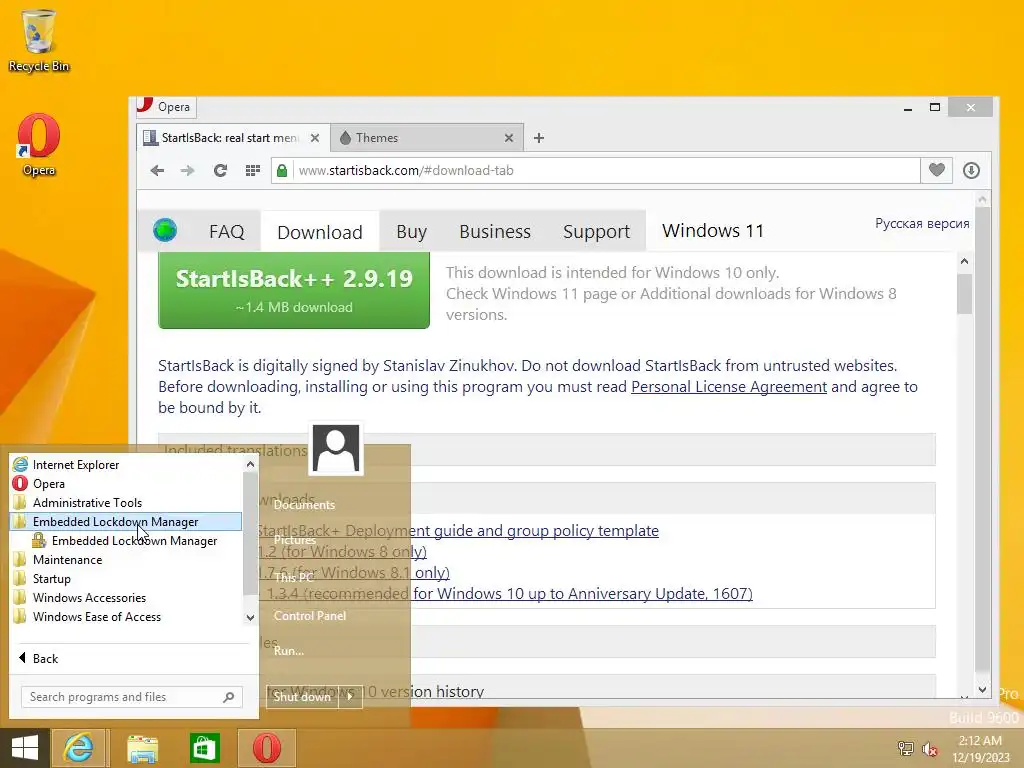Open the Buy tab
Image resolution: width=1024 pixels, height=768 pixels.
click(411, 231)
